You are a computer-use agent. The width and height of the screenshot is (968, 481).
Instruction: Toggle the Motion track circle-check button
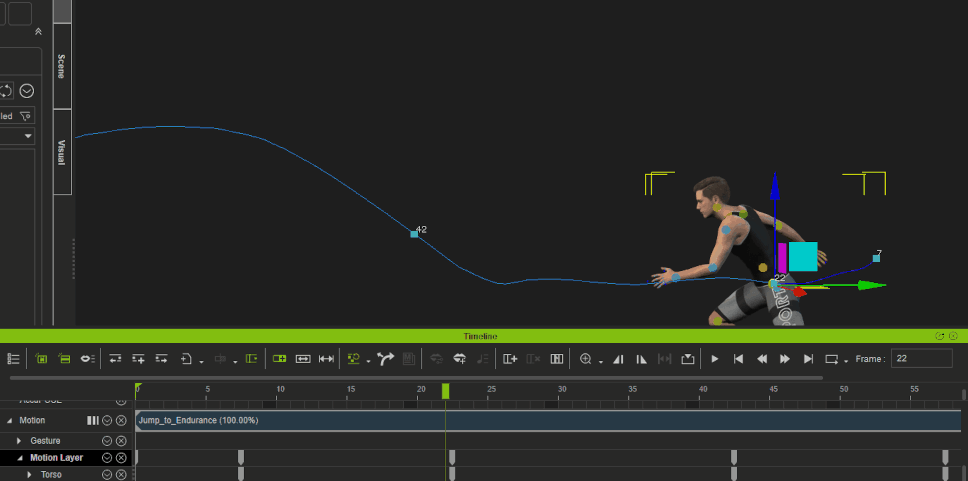click(107, 420)
